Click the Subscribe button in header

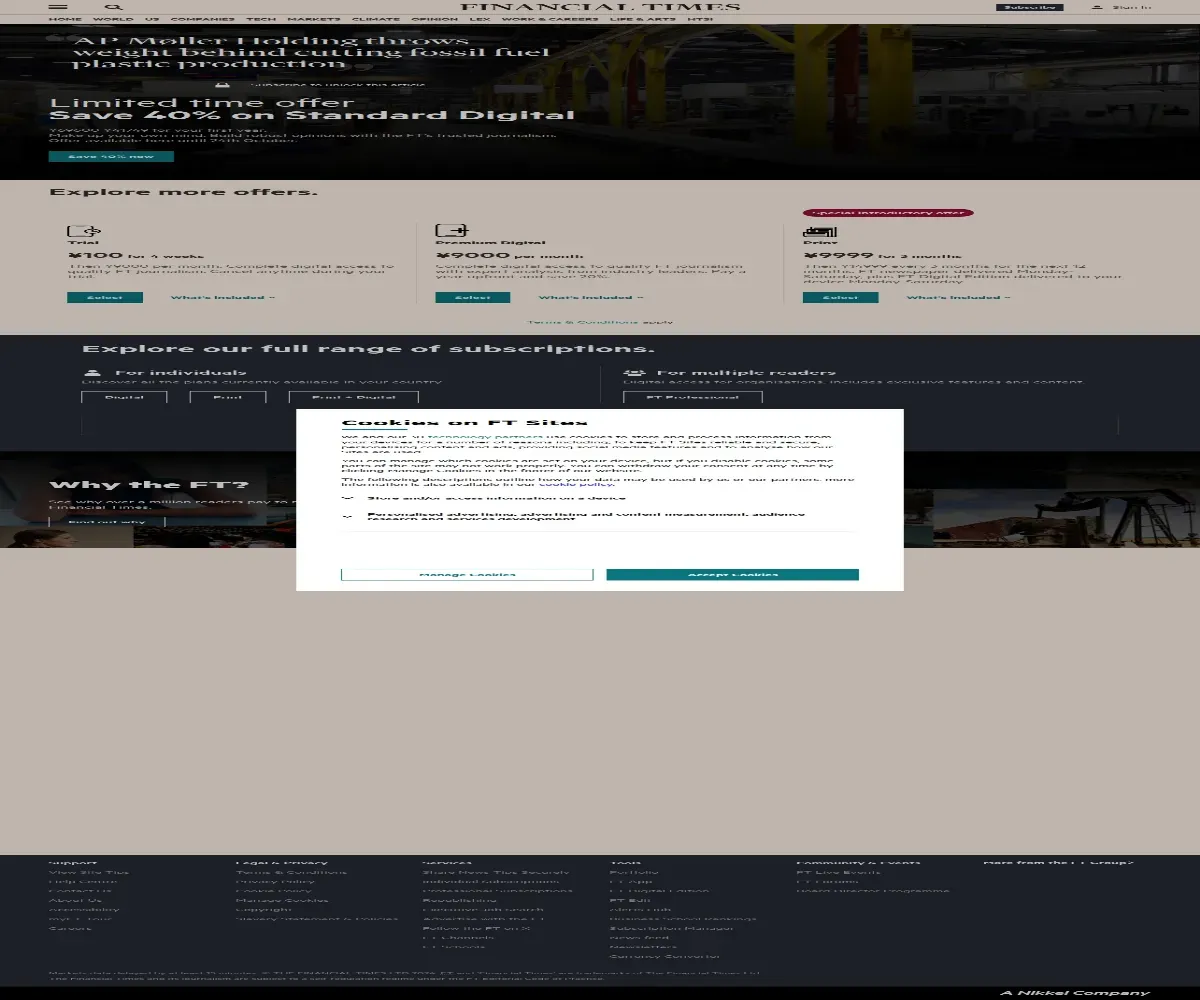click(x=1029, y=7)
